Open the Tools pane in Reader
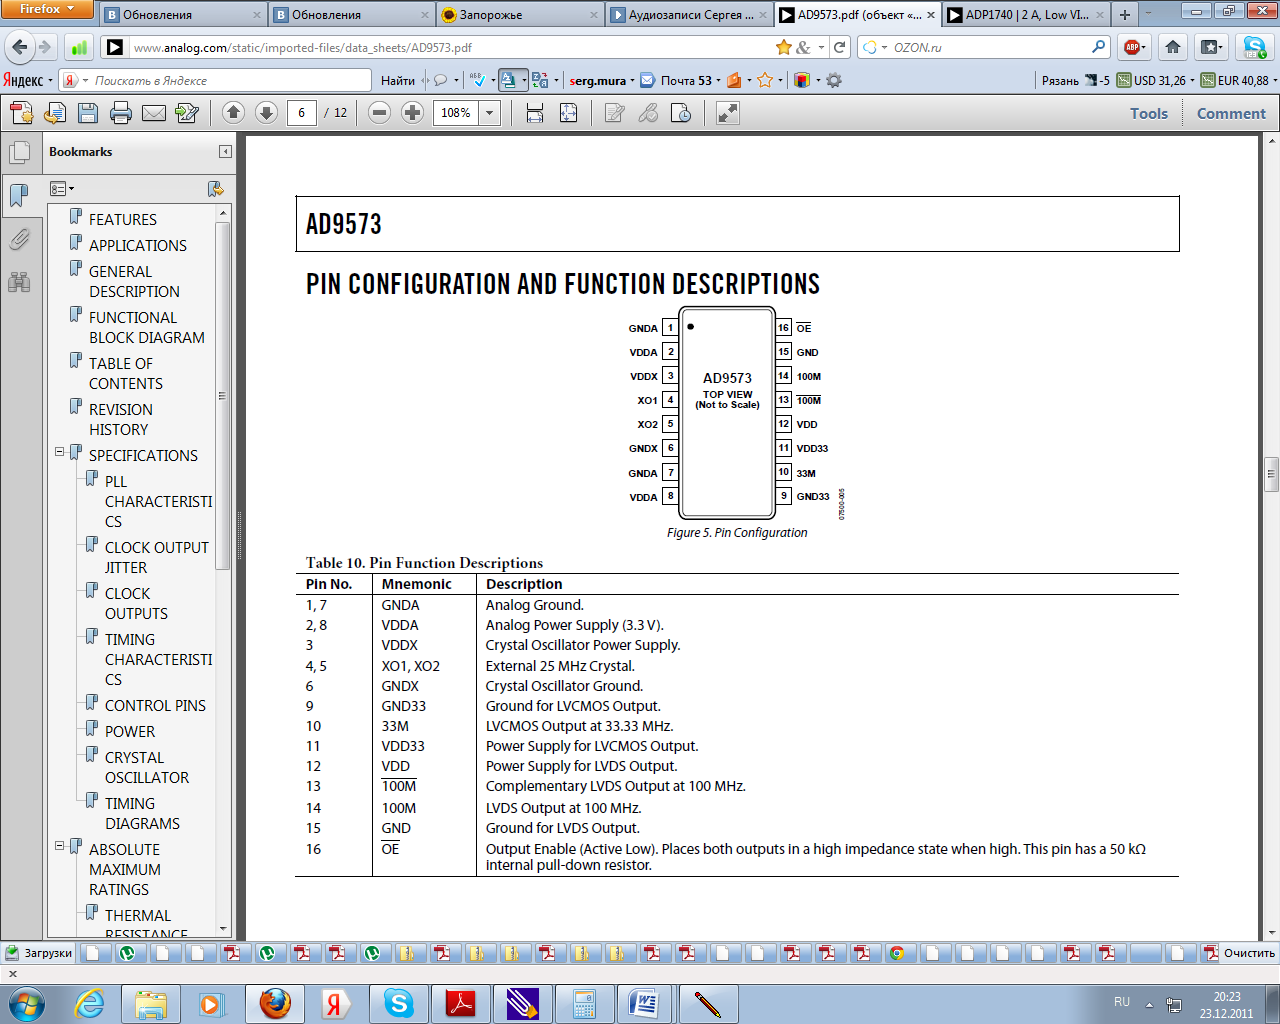This screenshot has height=1024, width=1280. click(1149, 113)
